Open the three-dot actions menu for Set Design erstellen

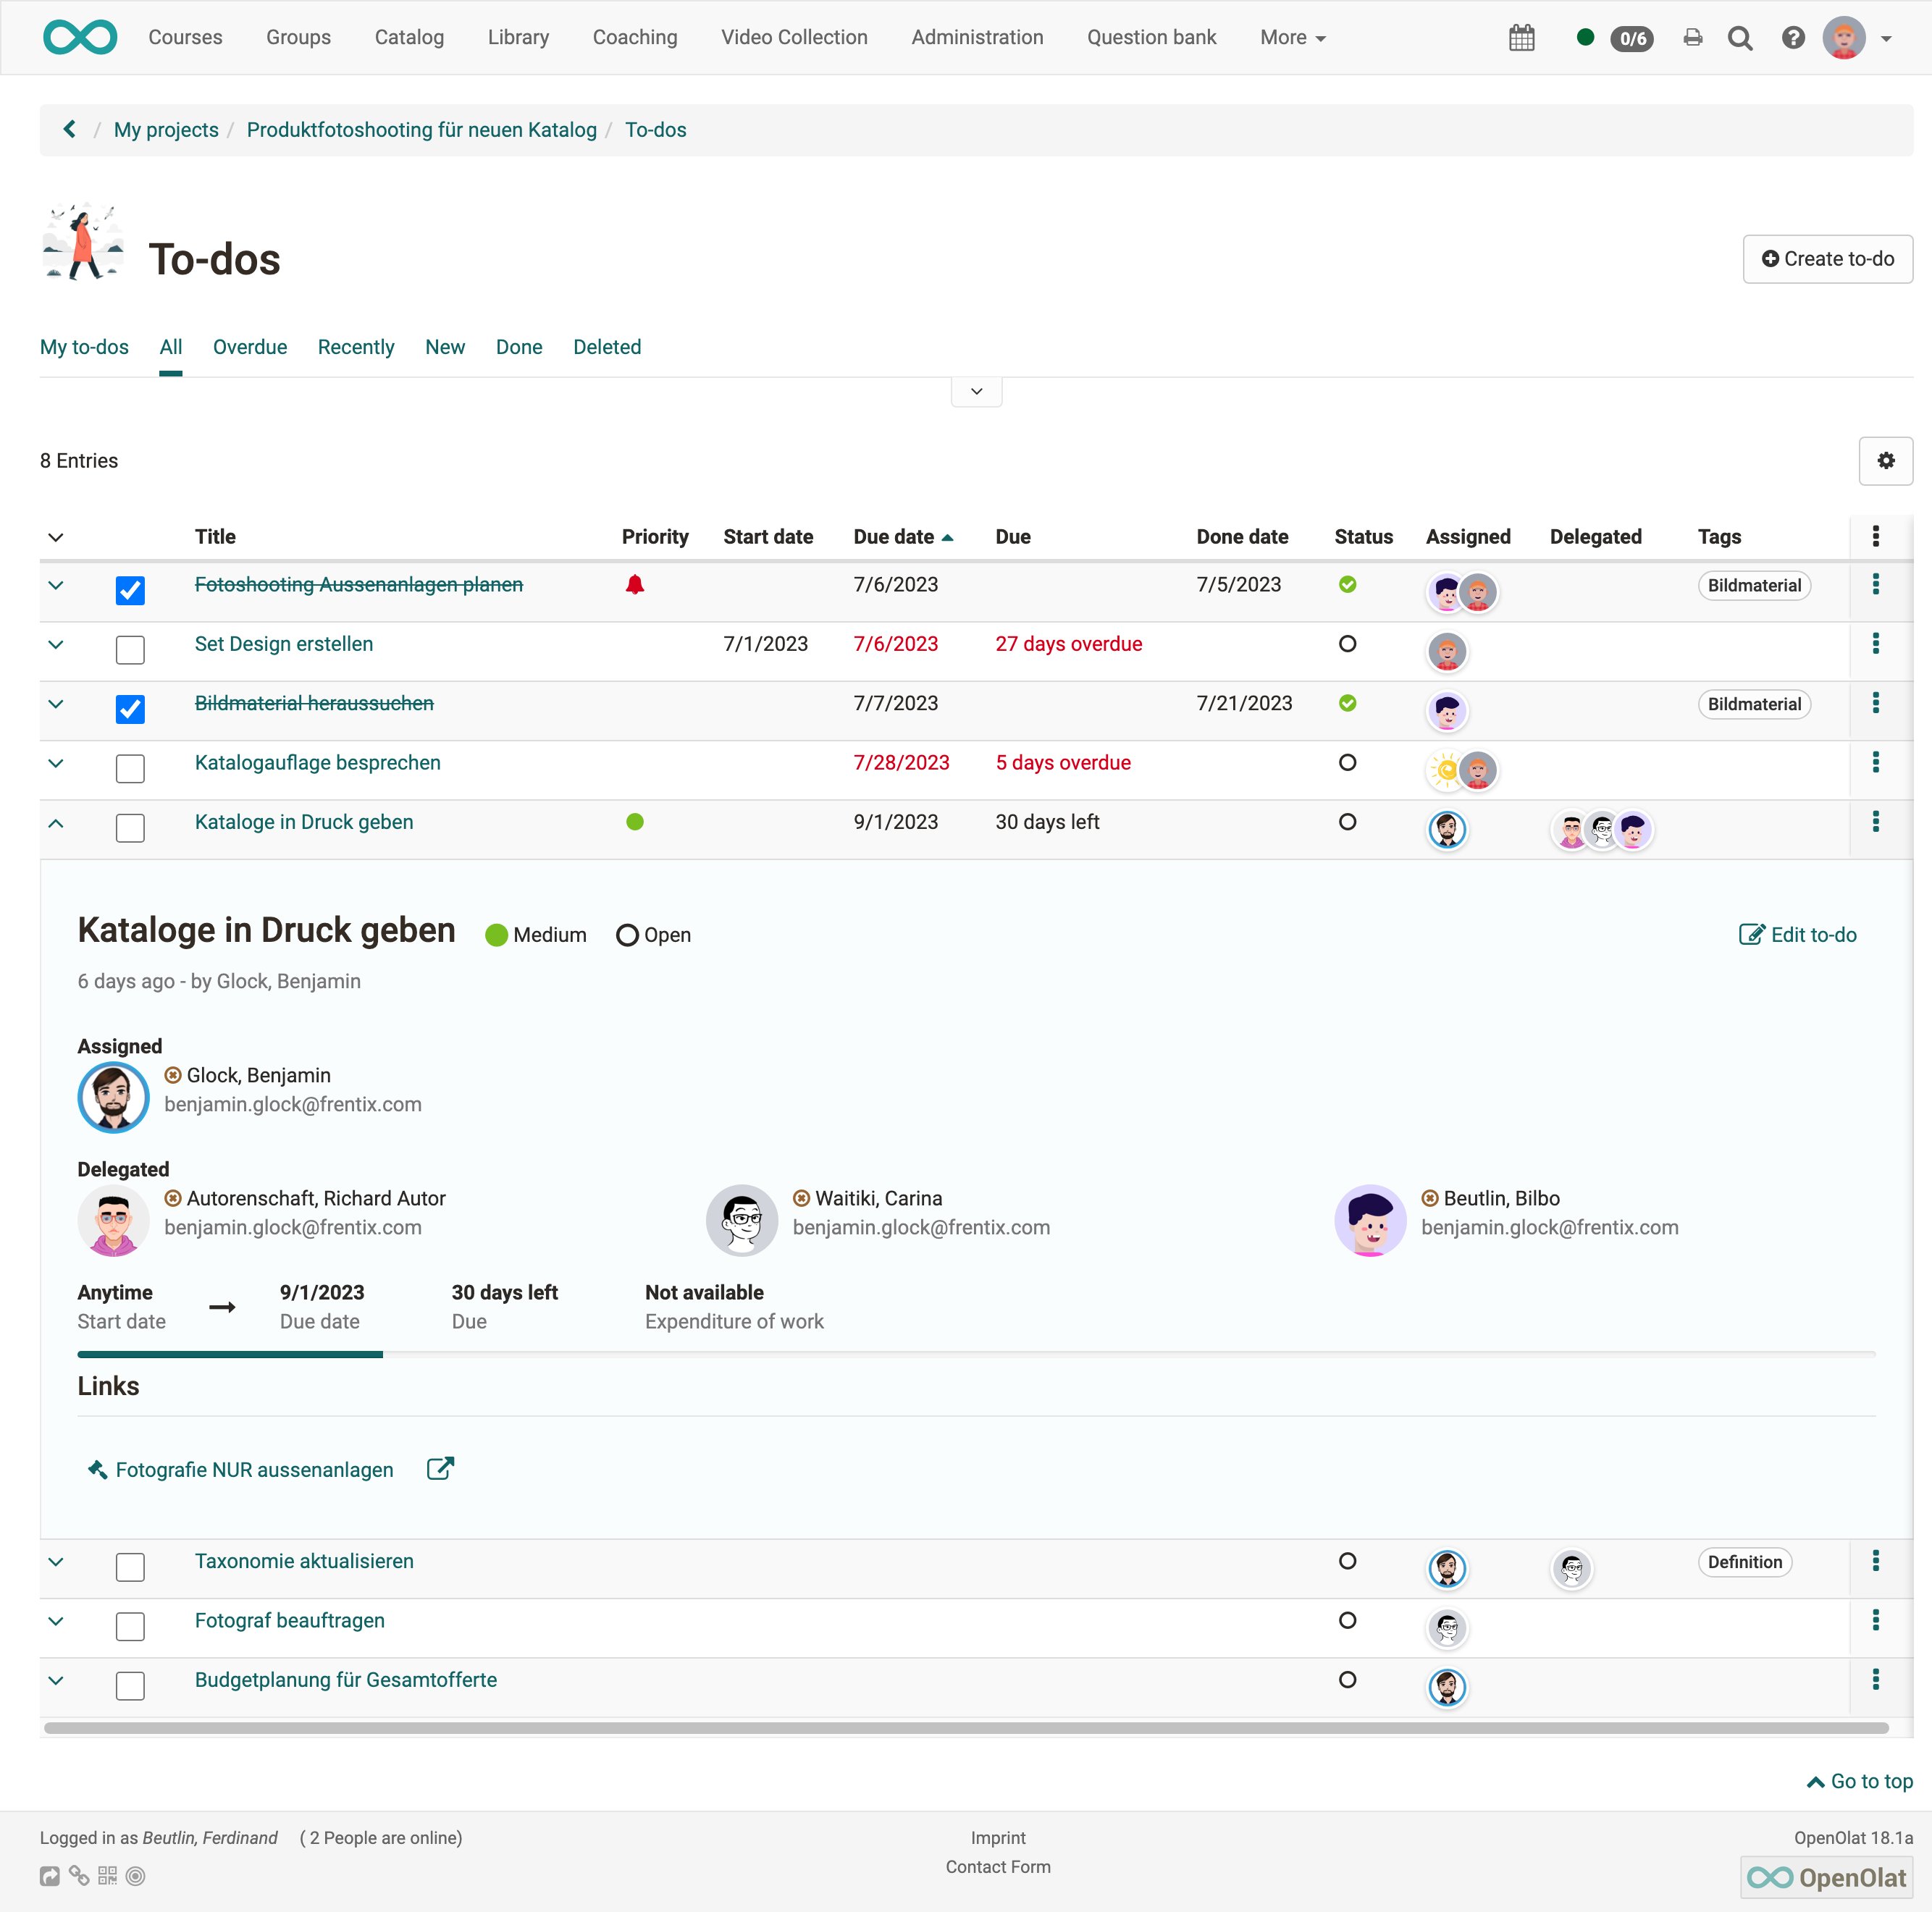pos(1877,644)
